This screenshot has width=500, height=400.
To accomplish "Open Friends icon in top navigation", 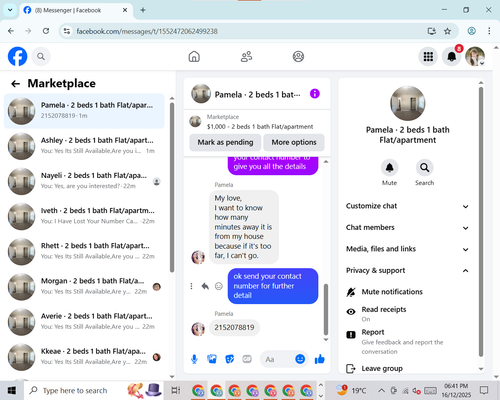I will click(246, 56).
